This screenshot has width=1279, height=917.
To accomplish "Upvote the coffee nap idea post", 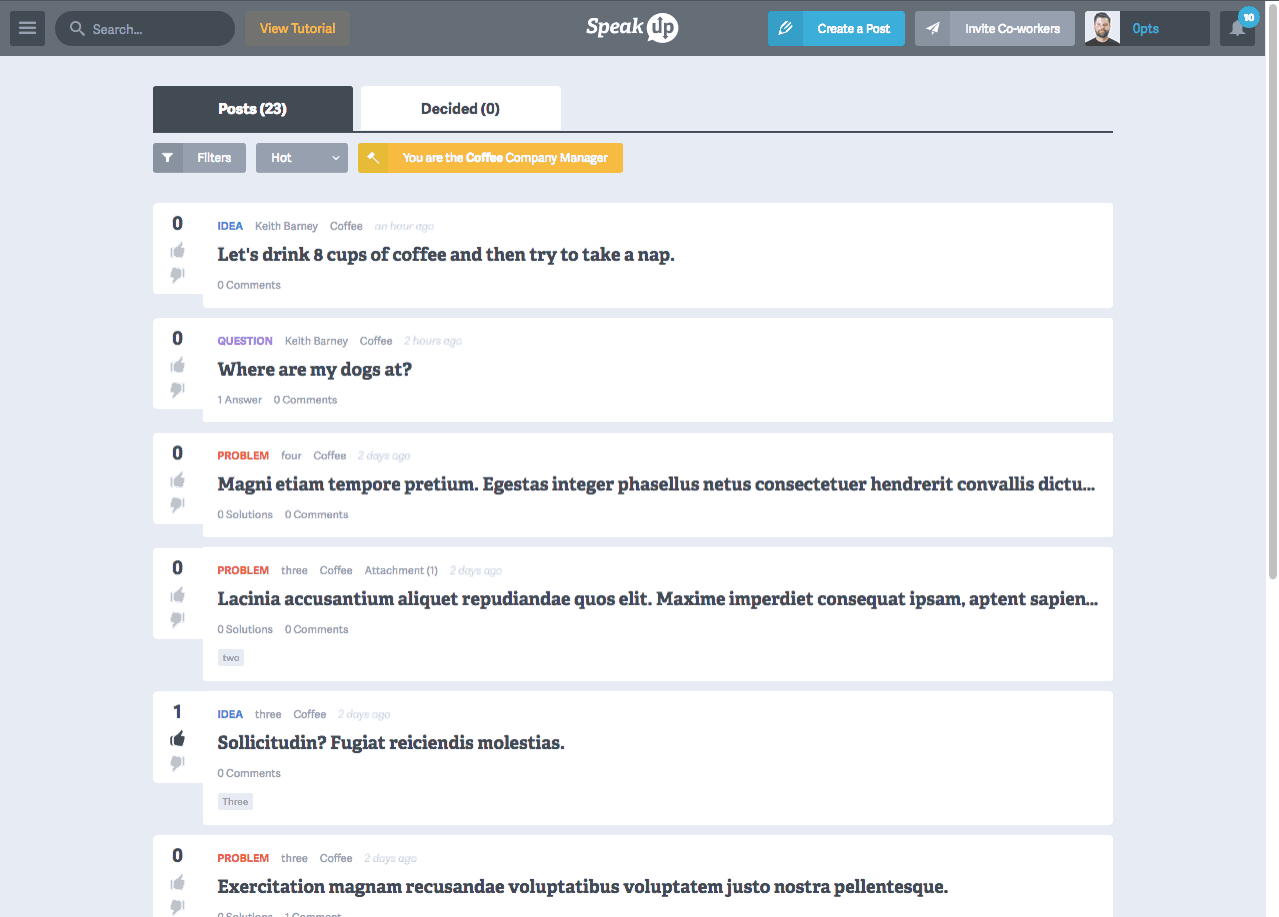I will (178, 250).
